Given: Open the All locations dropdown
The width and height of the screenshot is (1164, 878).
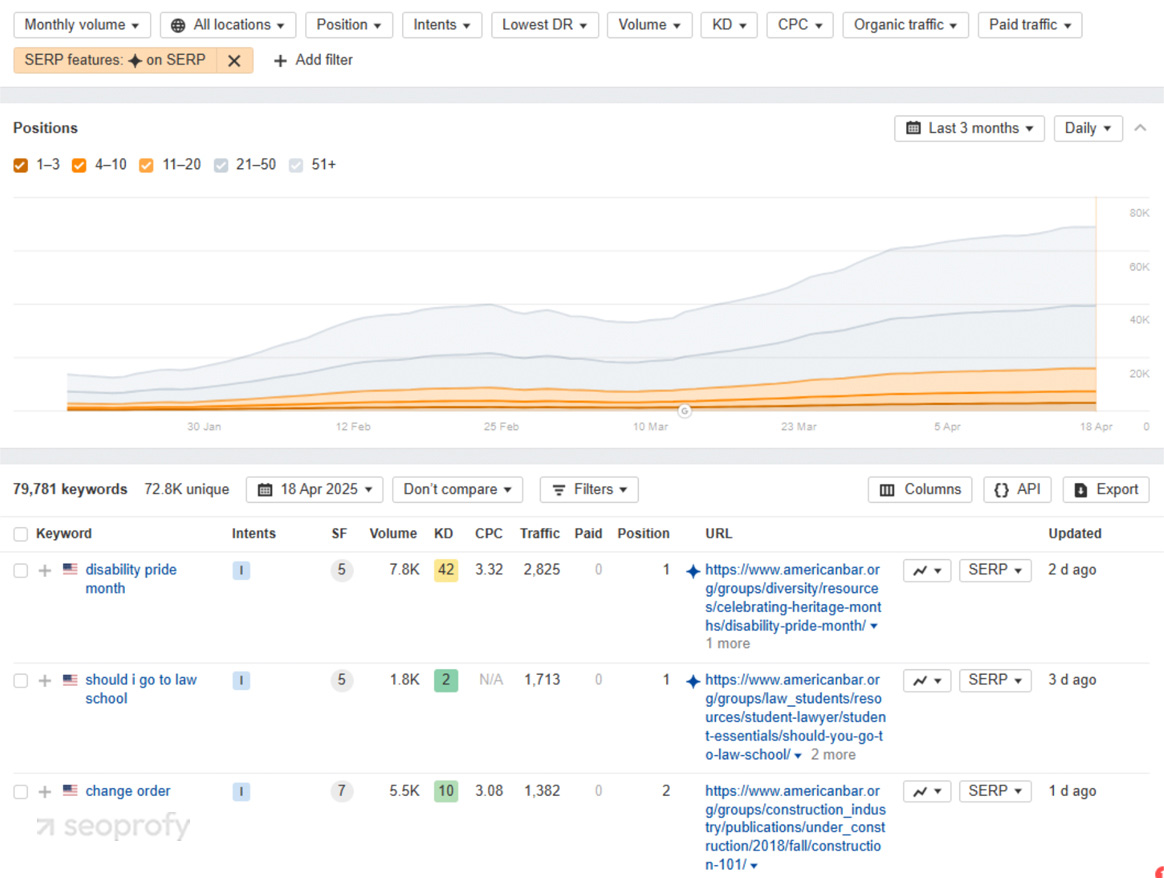Looking at the screenshot, I should pyautogui.click(x=228, y=25).
